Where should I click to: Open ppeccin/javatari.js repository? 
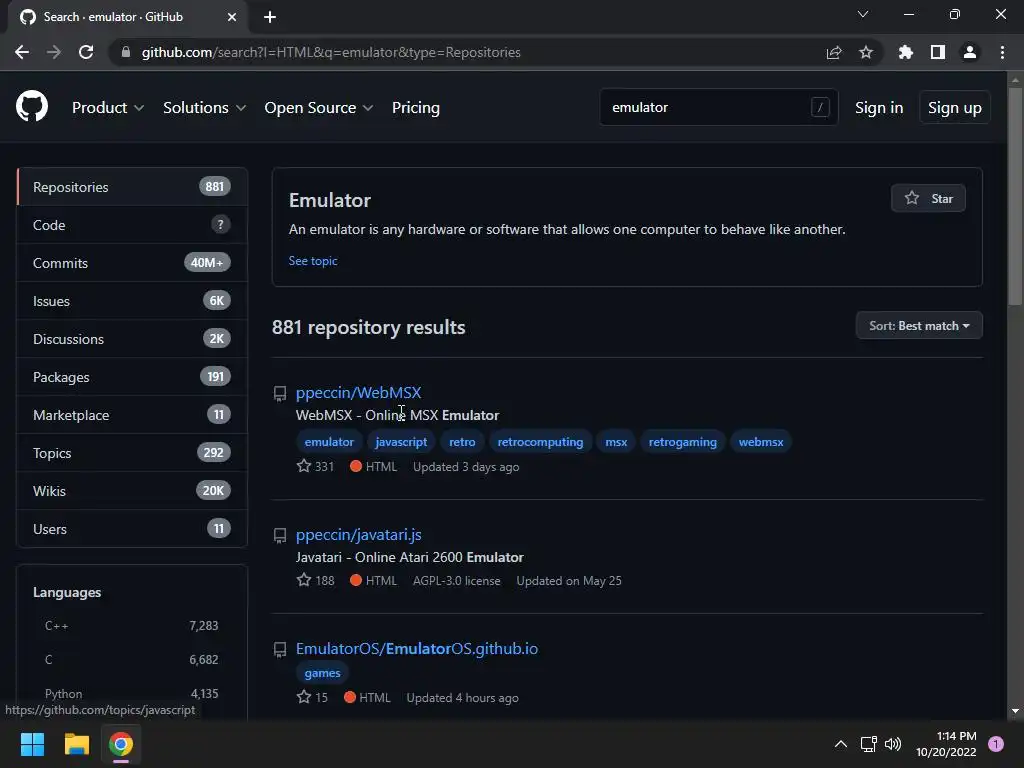pos(359,535)
